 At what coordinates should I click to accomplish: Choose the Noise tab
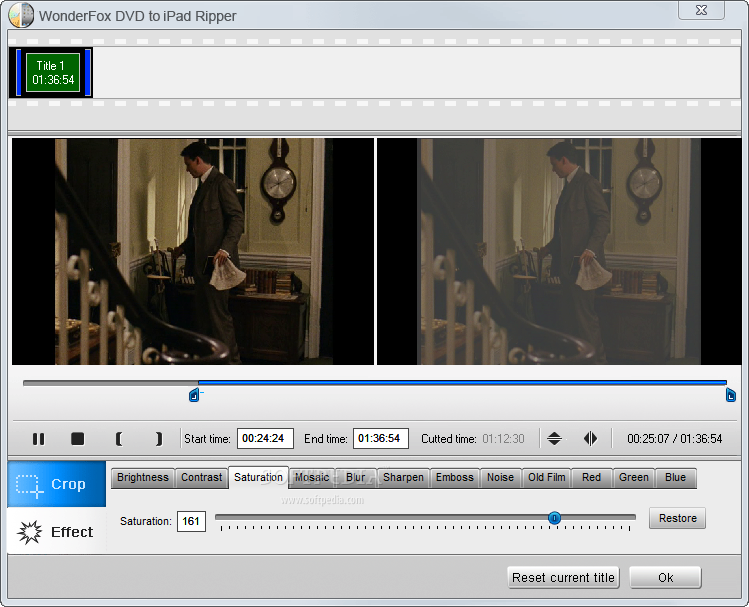point(500,478)
